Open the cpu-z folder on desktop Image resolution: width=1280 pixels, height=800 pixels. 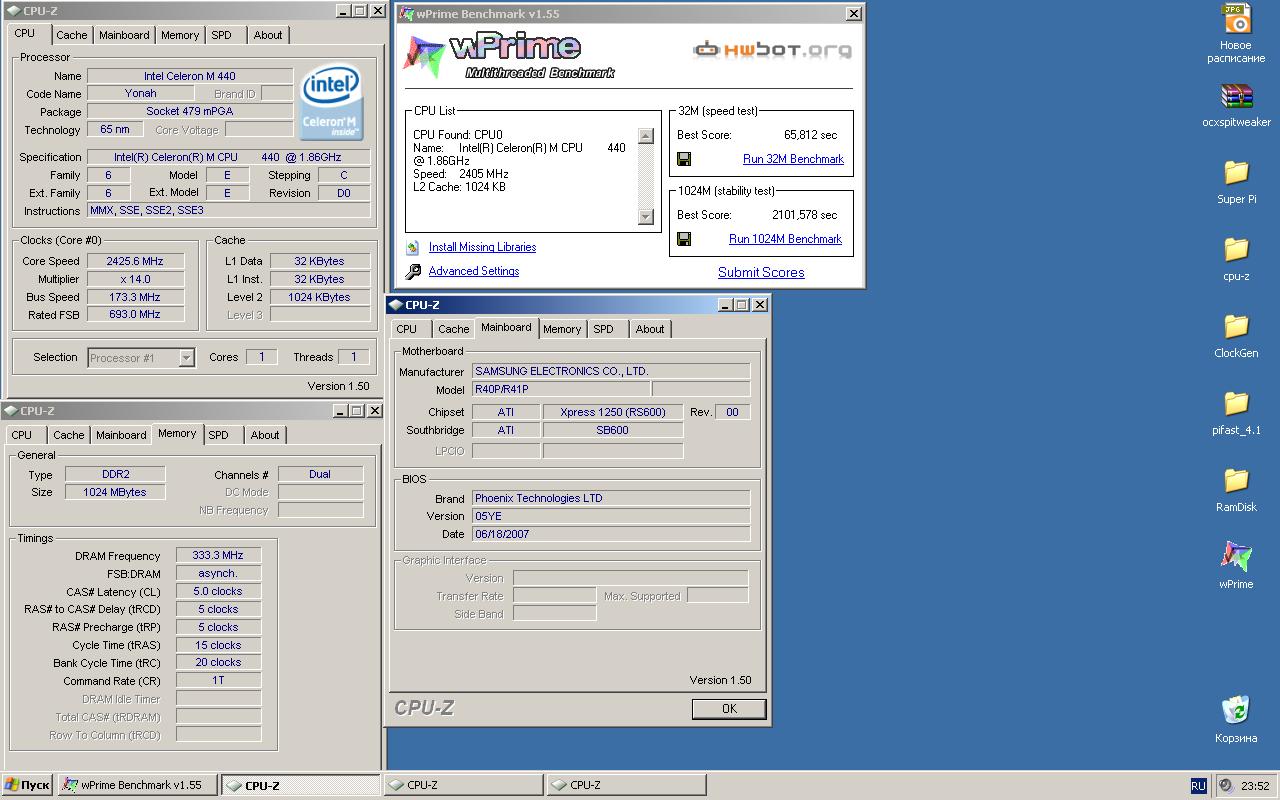point(1236,250)
